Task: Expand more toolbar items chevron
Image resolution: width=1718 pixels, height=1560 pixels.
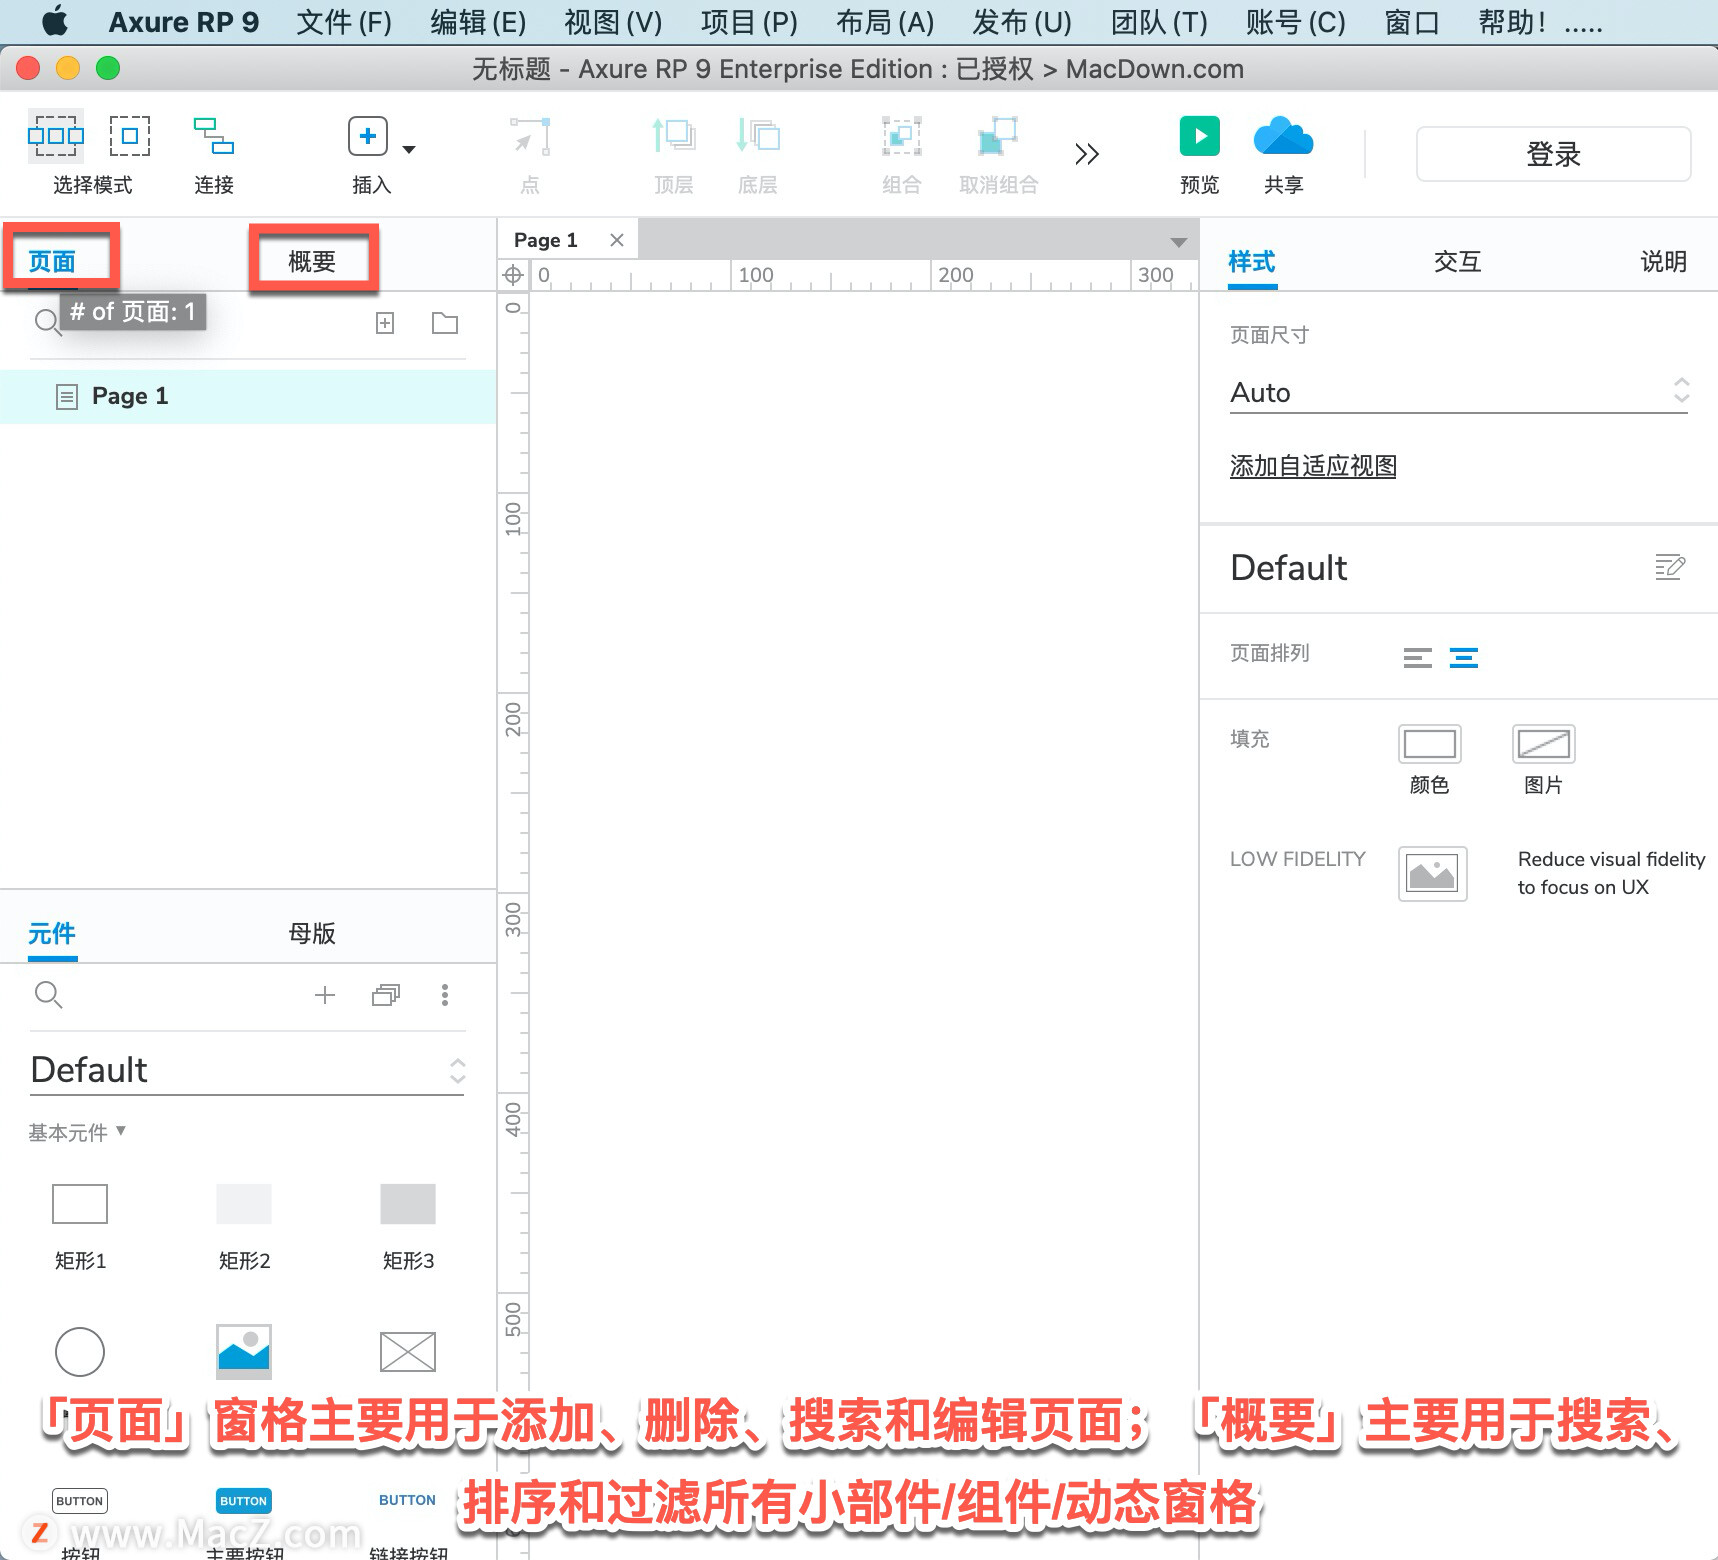Action: tap(1087, 154)
